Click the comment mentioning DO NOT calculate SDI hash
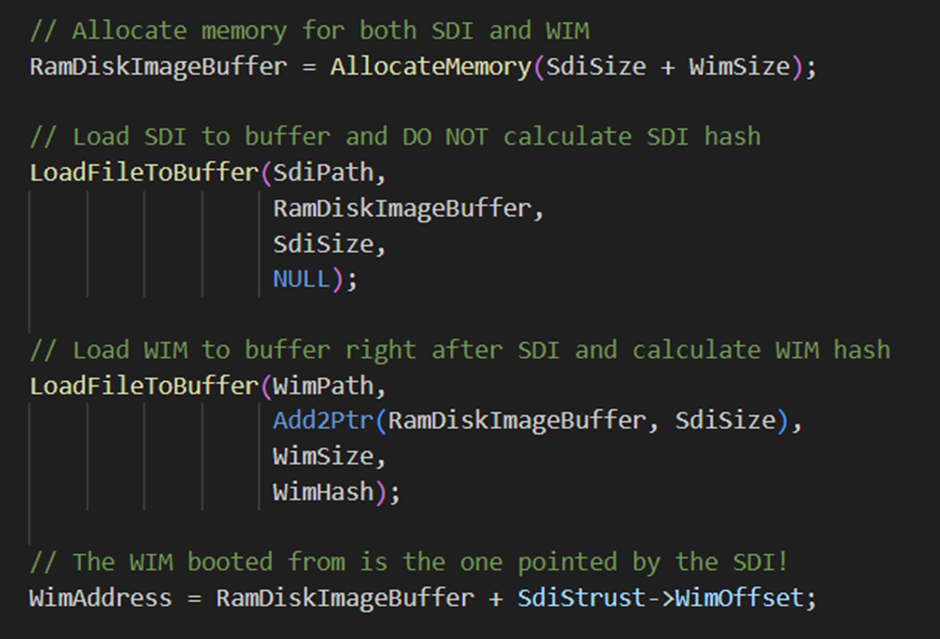 point(396,137)
